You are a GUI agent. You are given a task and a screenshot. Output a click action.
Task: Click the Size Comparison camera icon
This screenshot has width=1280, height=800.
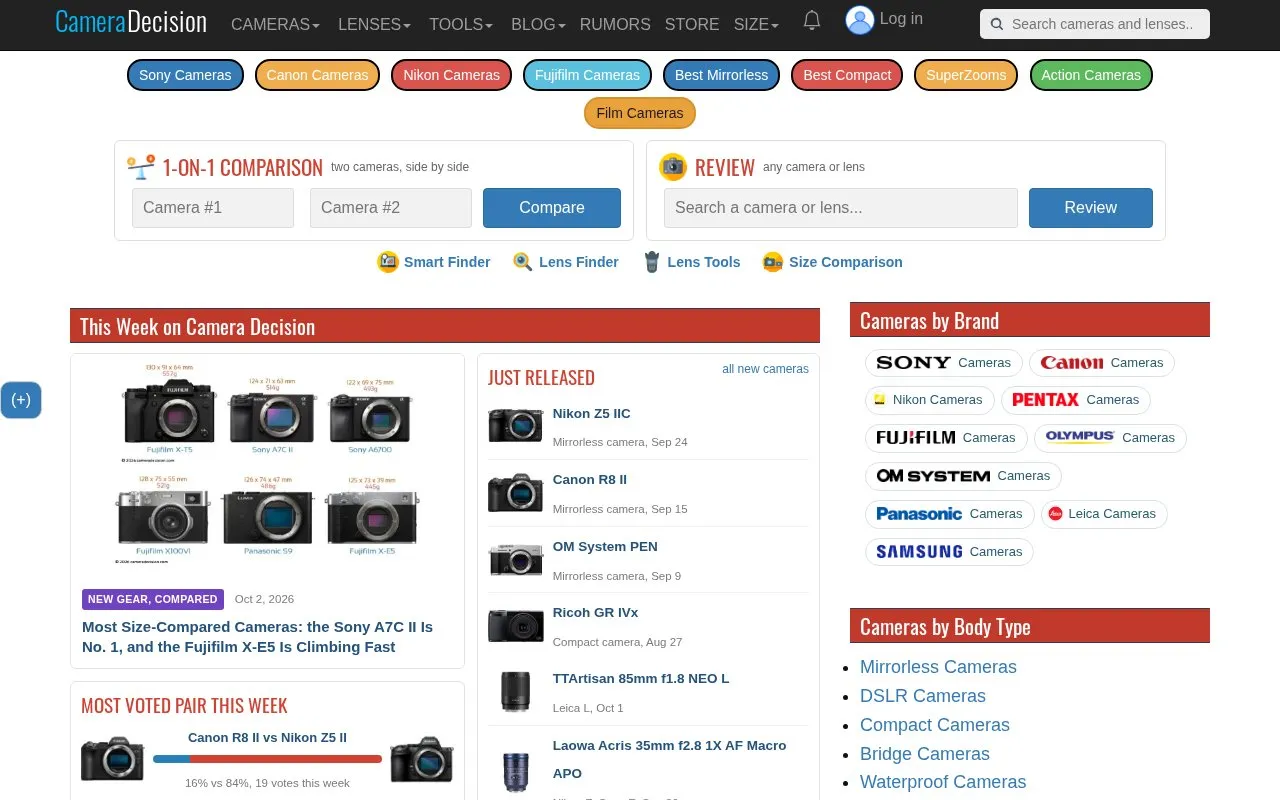point(773,262)
